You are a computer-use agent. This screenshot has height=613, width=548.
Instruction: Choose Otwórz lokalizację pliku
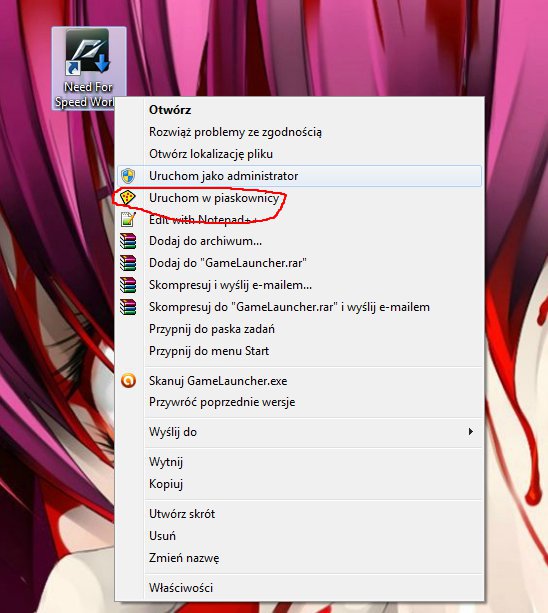tap(299, 154)
